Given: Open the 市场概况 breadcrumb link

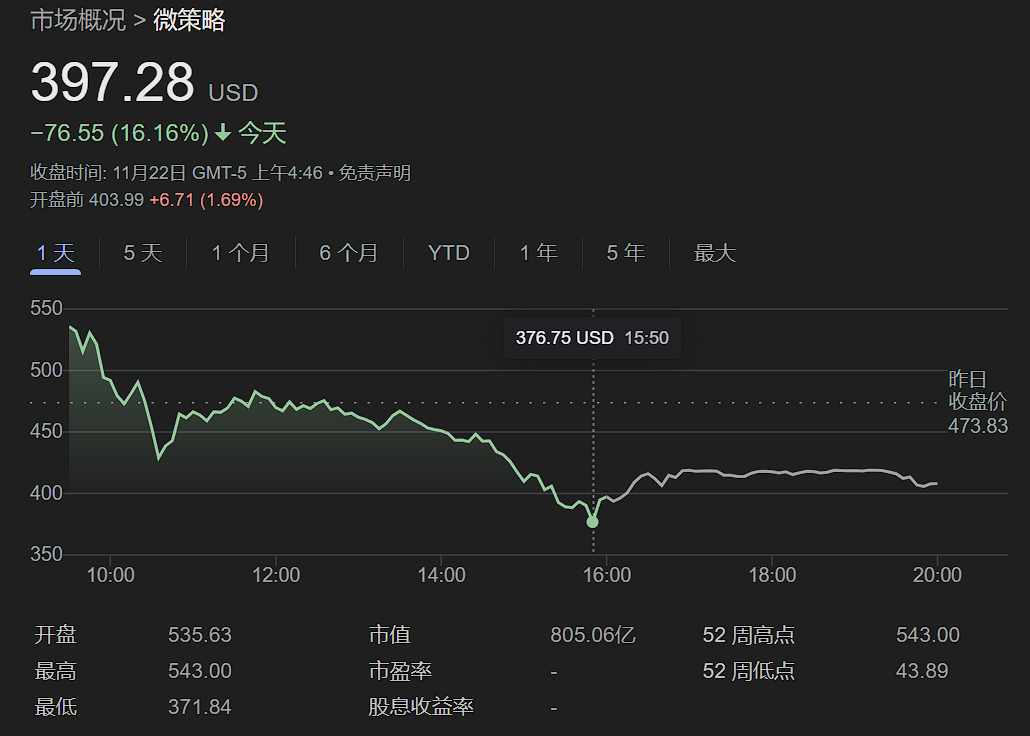Looking at the screenshot, I should click(x=78, y=20).
